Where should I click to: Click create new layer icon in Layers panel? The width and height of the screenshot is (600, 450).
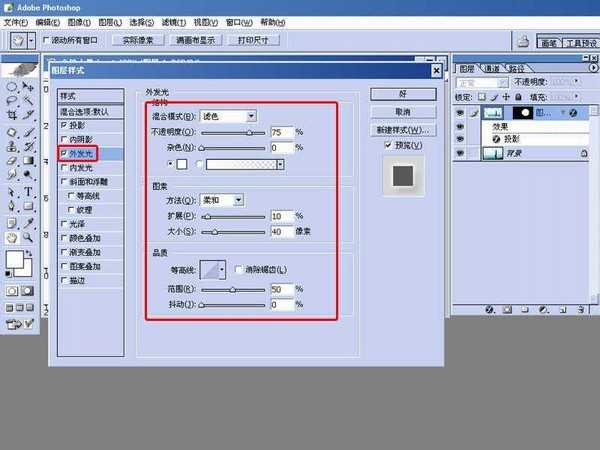click(563, 309)
